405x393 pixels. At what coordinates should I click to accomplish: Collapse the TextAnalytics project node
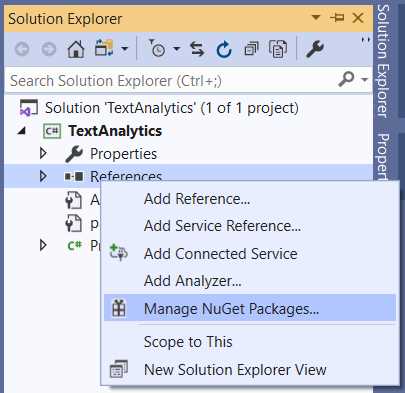click(x=22, y=131)
